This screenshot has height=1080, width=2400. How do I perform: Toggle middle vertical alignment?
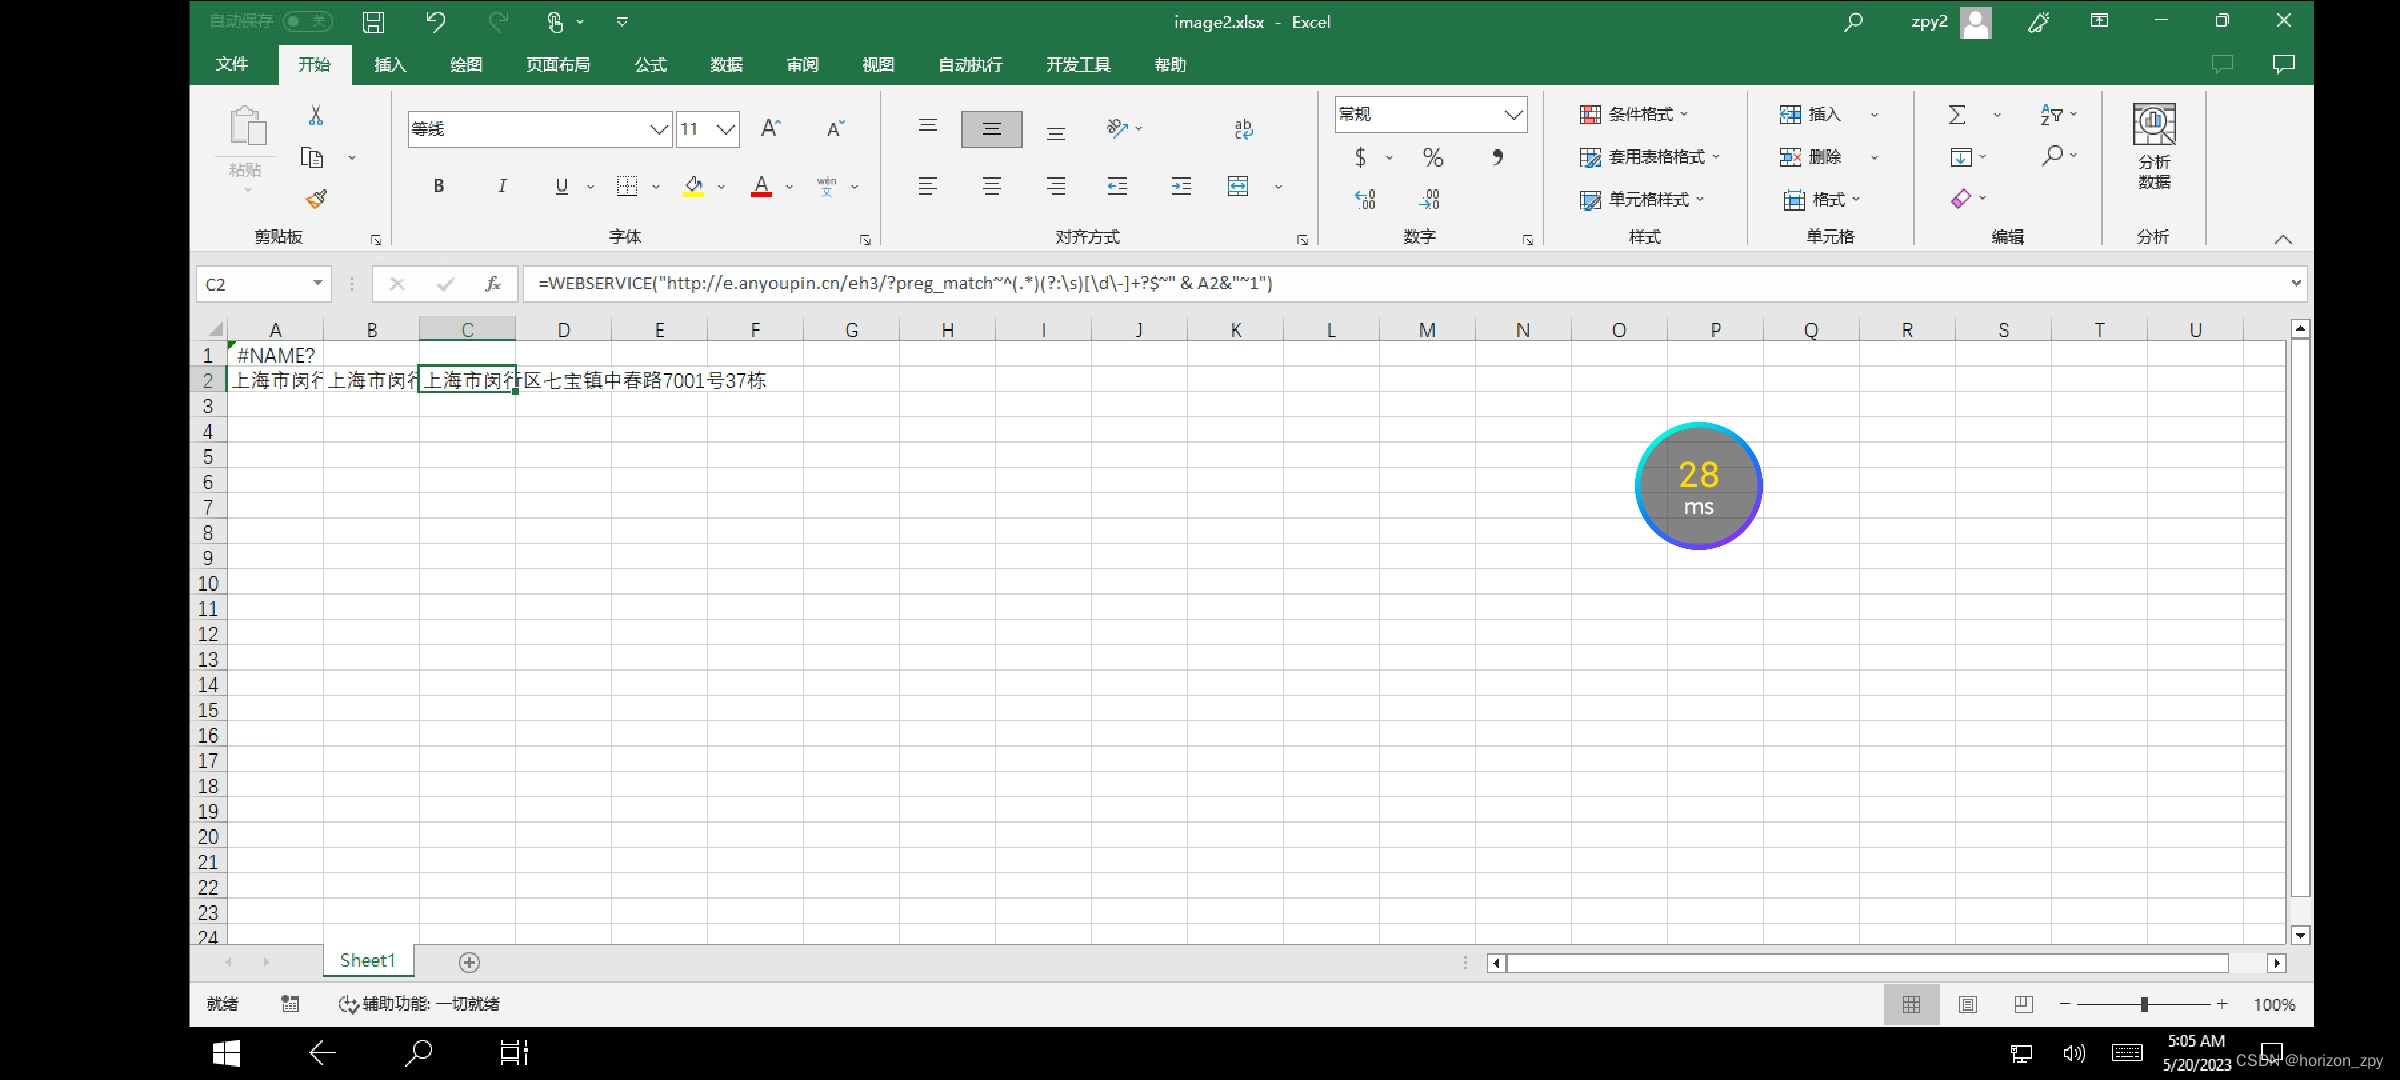[991, 129]
